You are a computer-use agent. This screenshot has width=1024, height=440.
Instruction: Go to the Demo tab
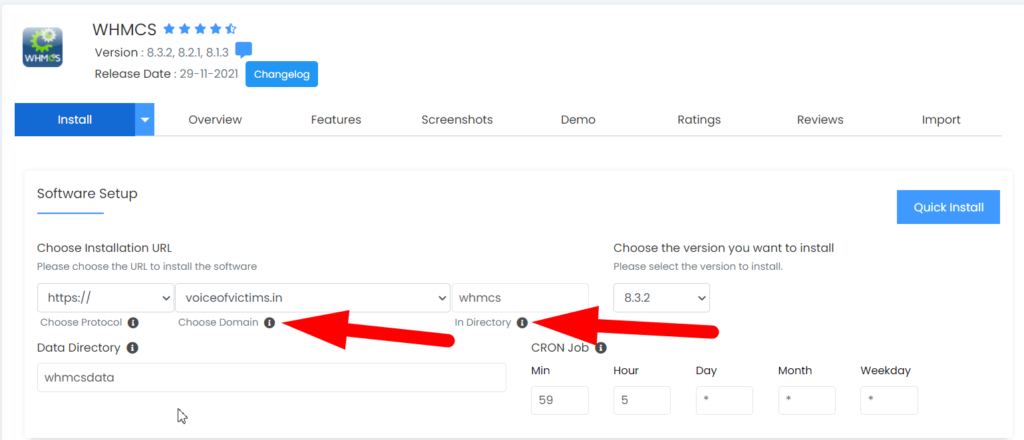pyautogui.click(x=578, y=119)
